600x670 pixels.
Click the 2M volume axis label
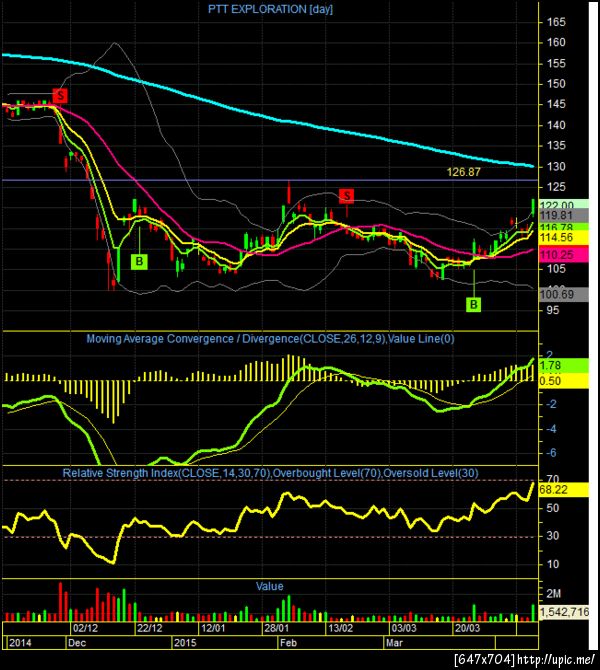click(x=553, y=594)
